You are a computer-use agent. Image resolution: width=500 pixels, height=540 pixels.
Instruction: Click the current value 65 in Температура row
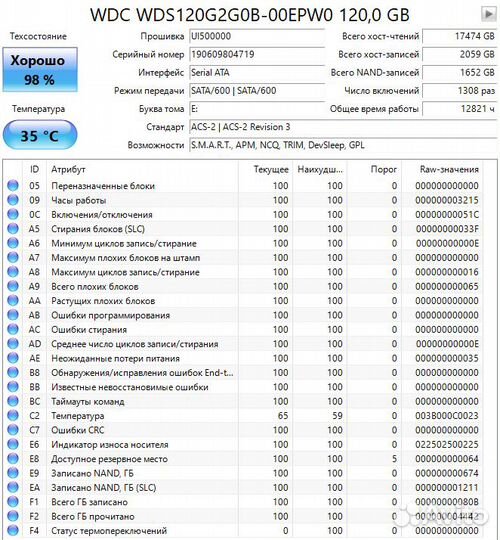point(283,416)
